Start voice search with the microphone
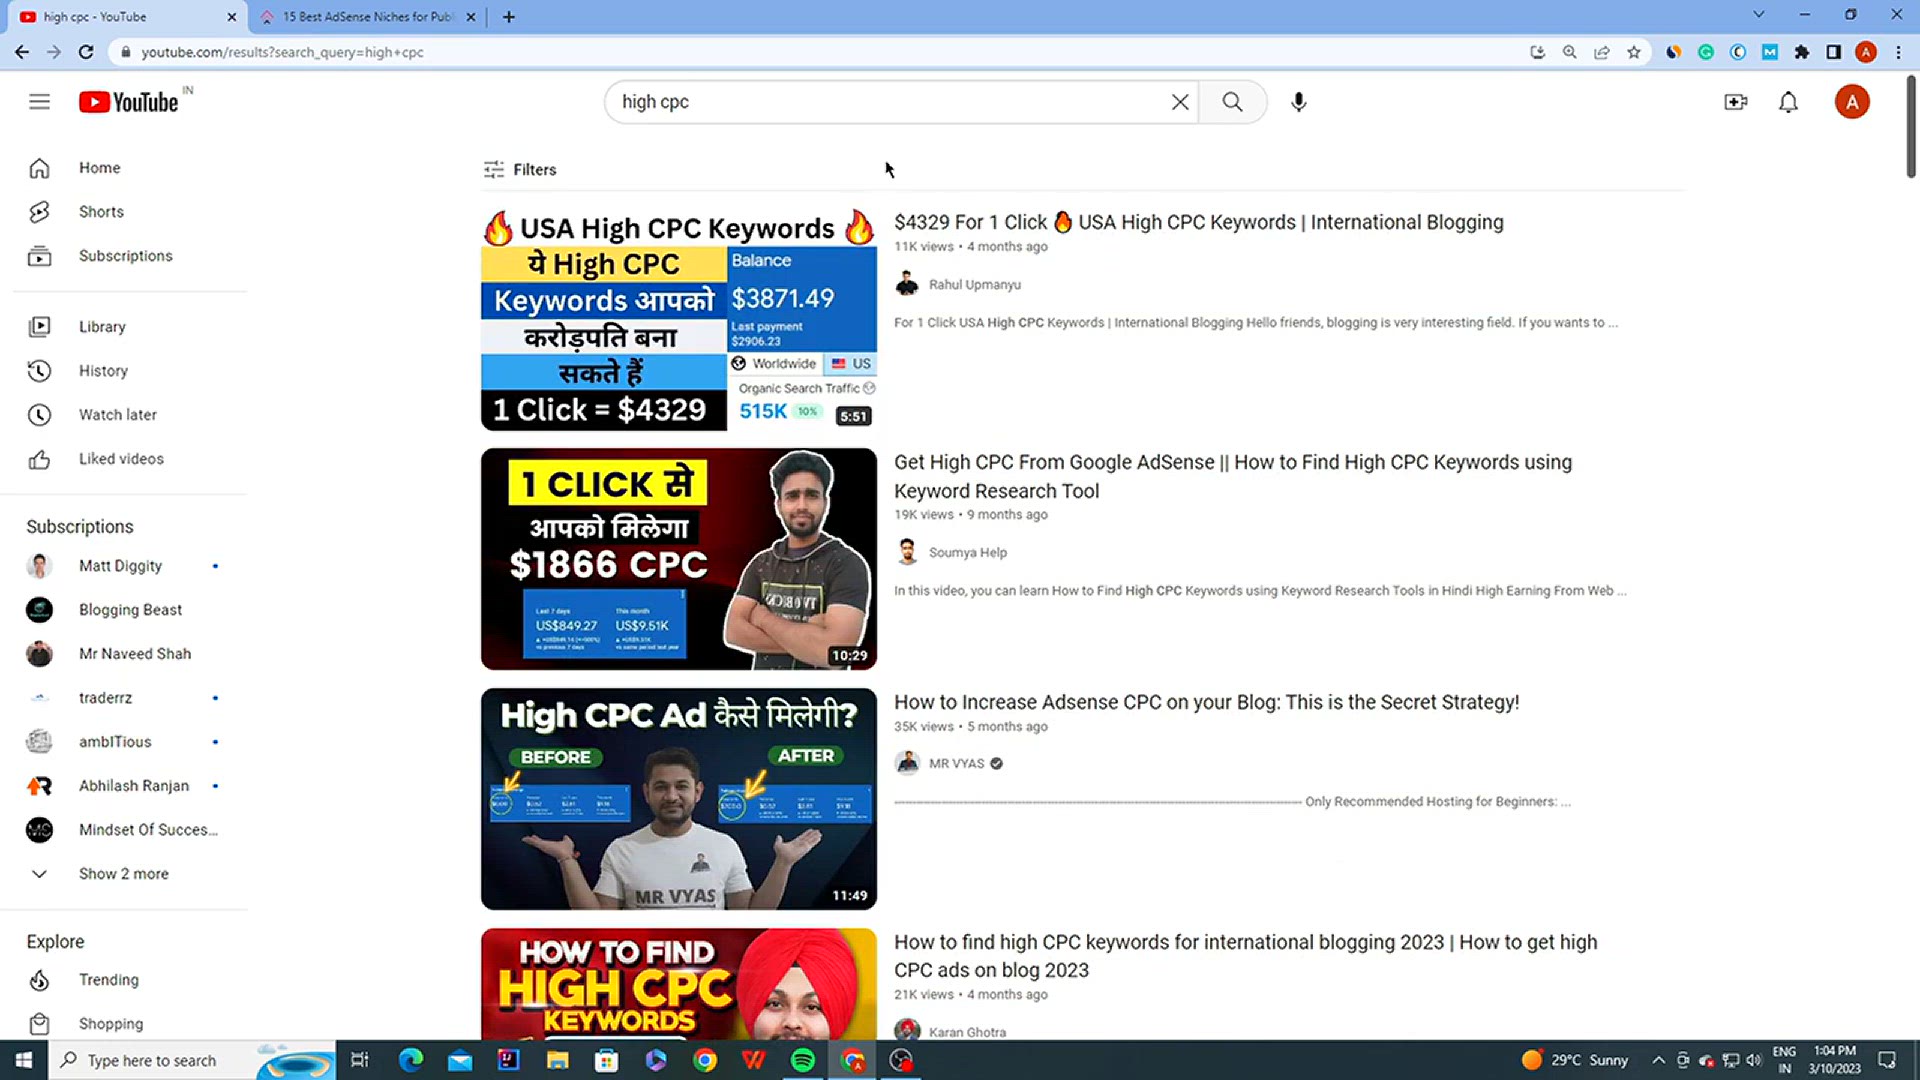1920x1080 pixels. pyautogui.click(x=1298, y=102)
